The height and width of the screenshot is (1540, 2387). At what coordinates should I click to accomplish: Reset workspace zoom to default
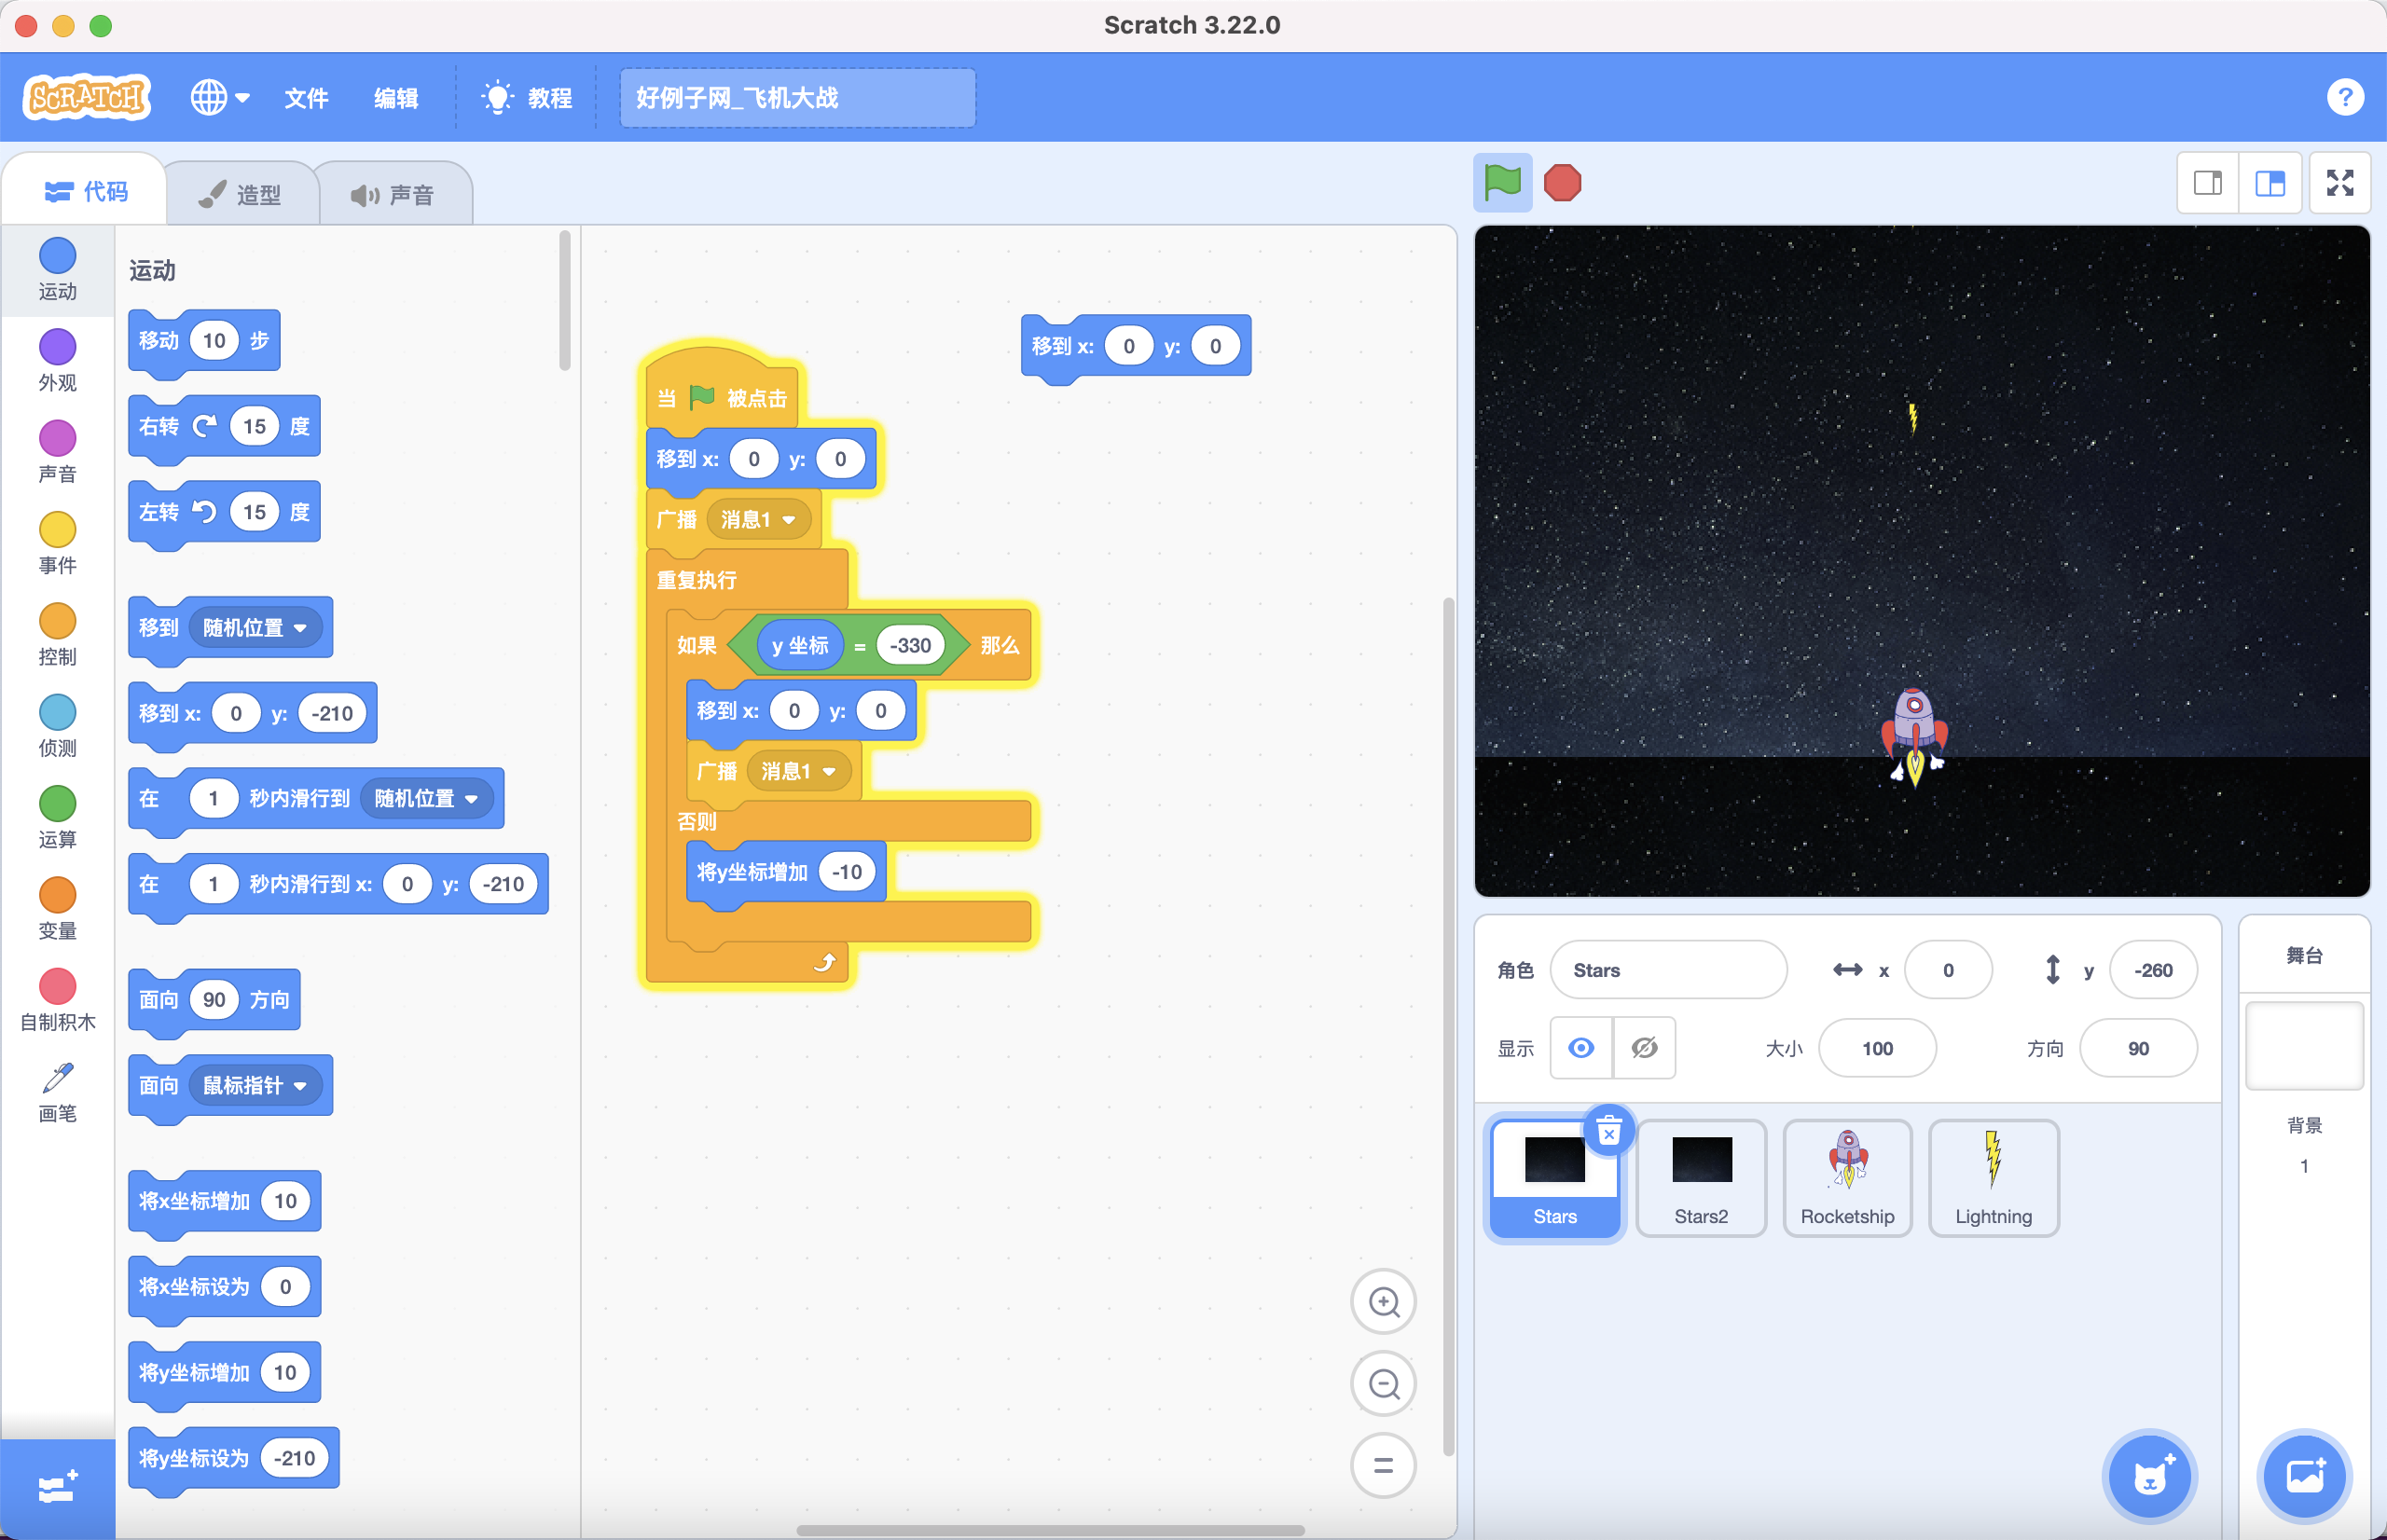tap(1383, 1465)
